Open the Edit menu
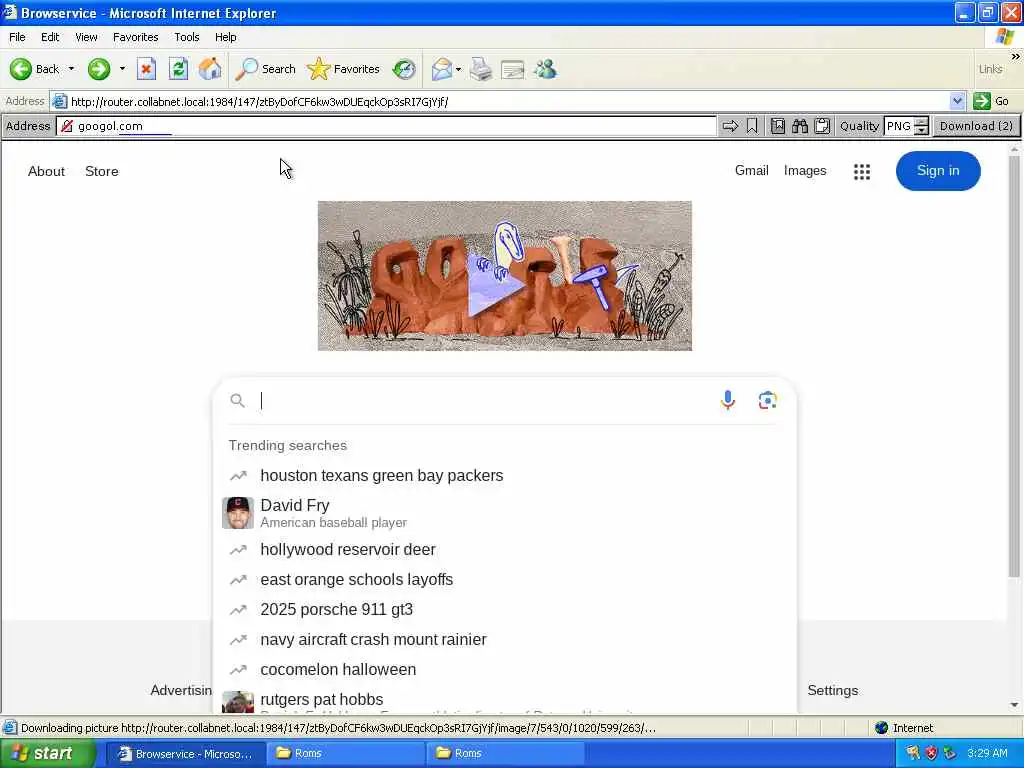The width and height of the screenshot is (1024, 768). (x=50, y=37)
